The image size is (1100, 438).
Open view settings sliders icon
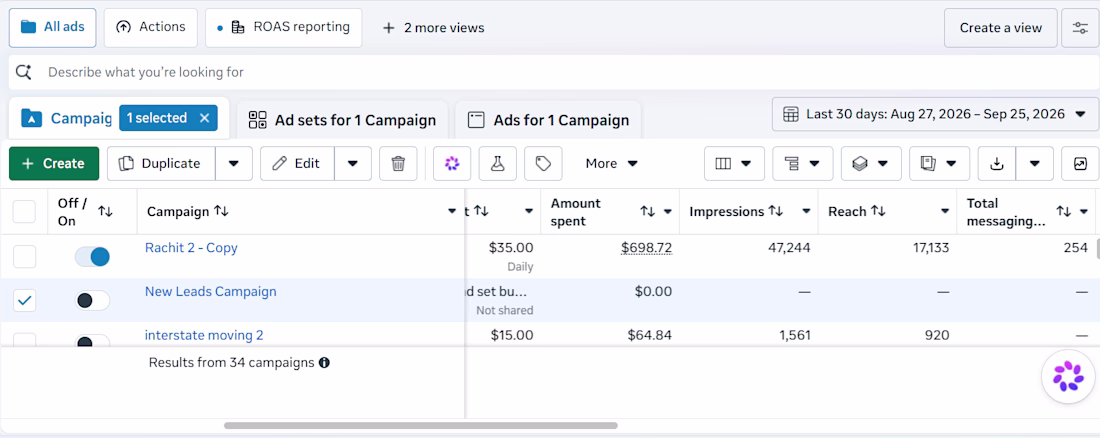point(1080,28)
